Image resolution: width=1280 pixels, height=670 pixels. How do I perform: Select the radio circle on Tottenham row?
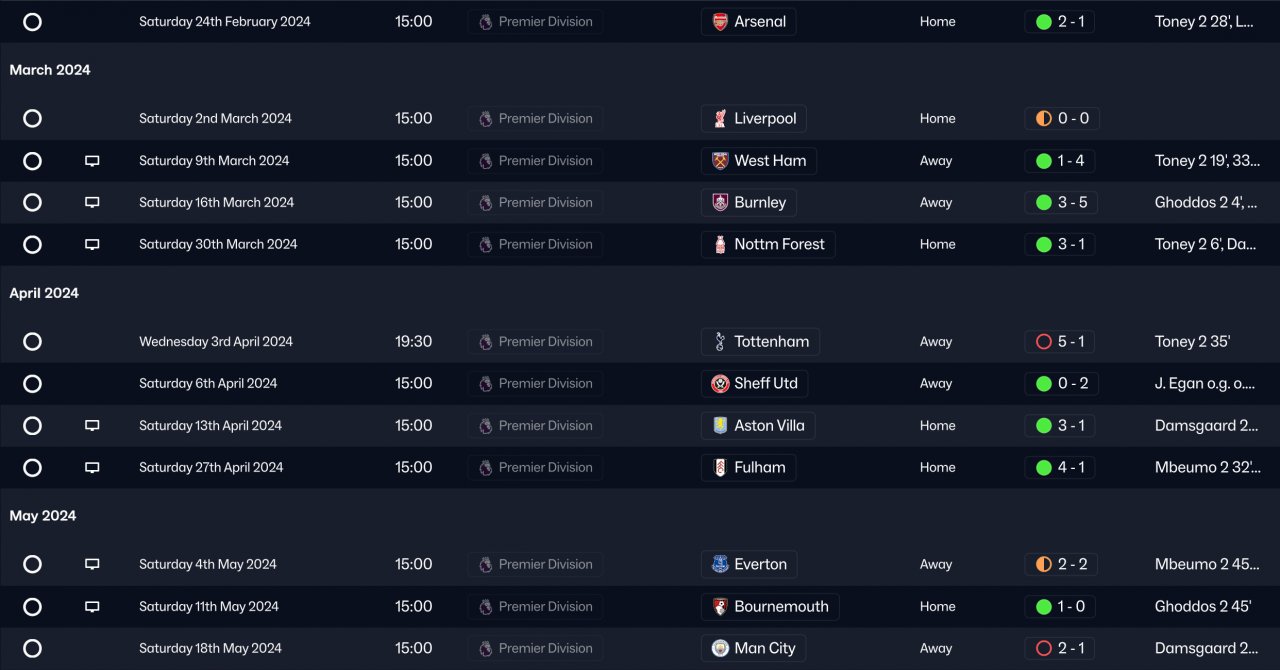point(32,342)
